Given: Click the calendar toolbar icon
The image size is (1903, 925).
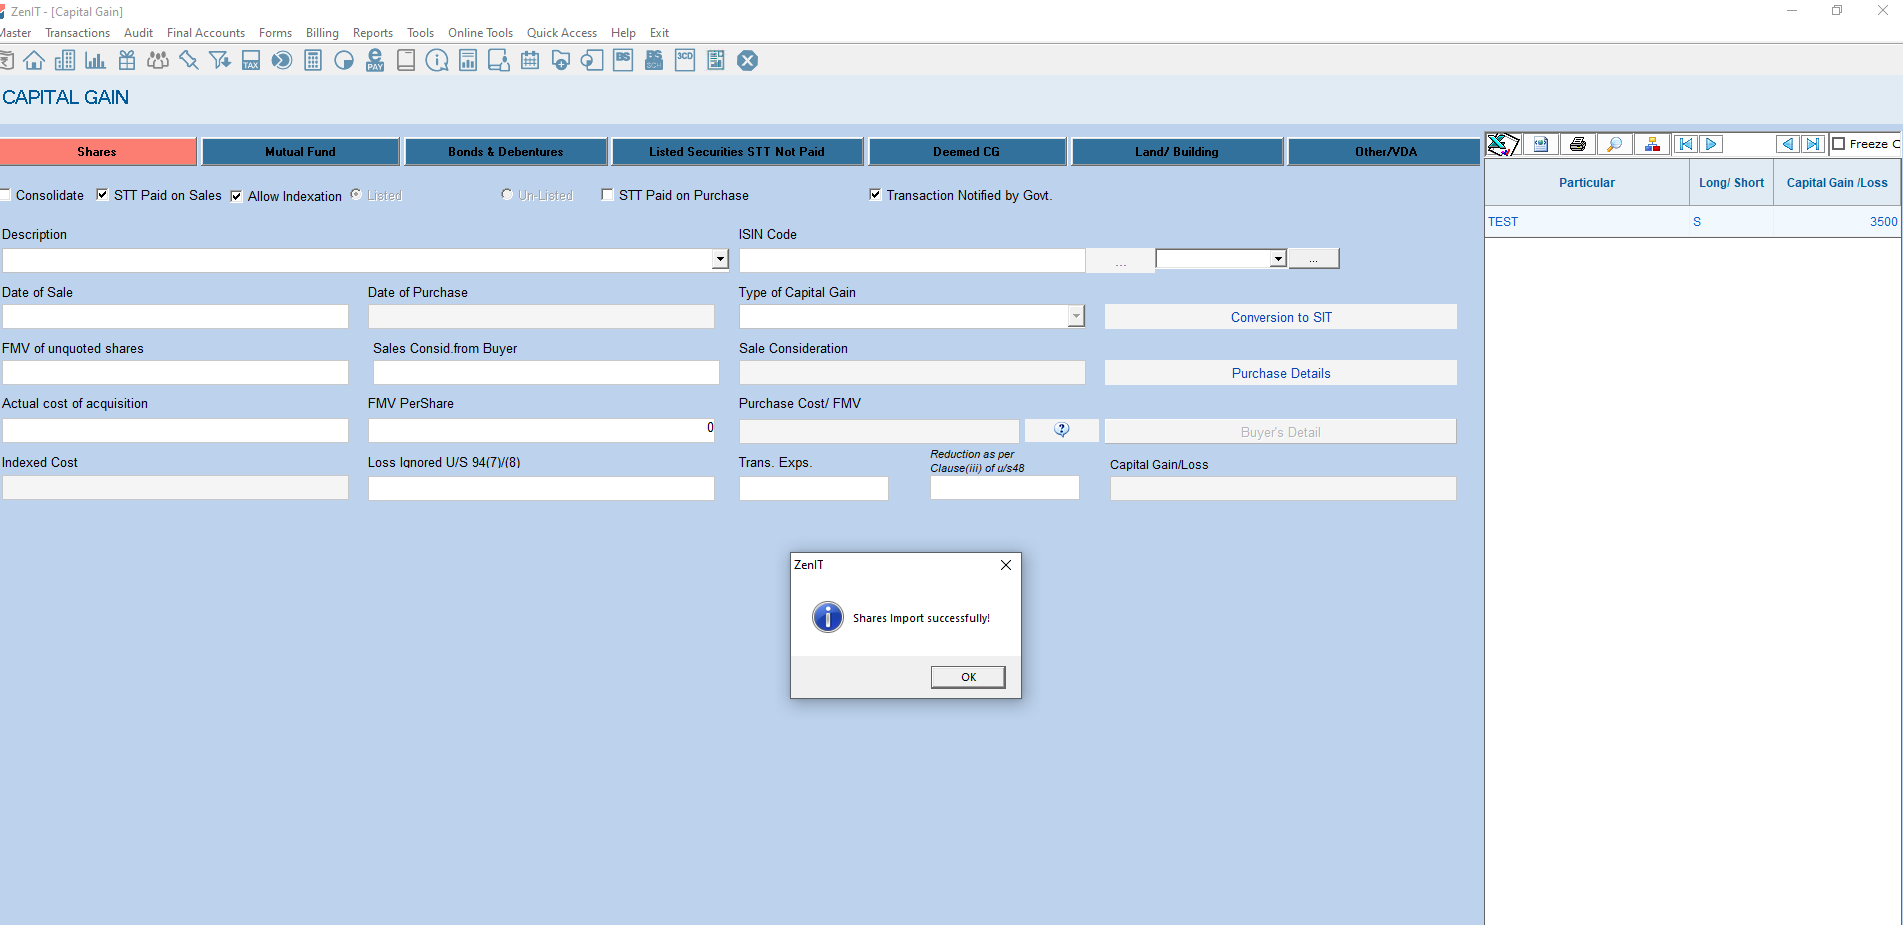Looking at the screenshot, I should (530, 61).
